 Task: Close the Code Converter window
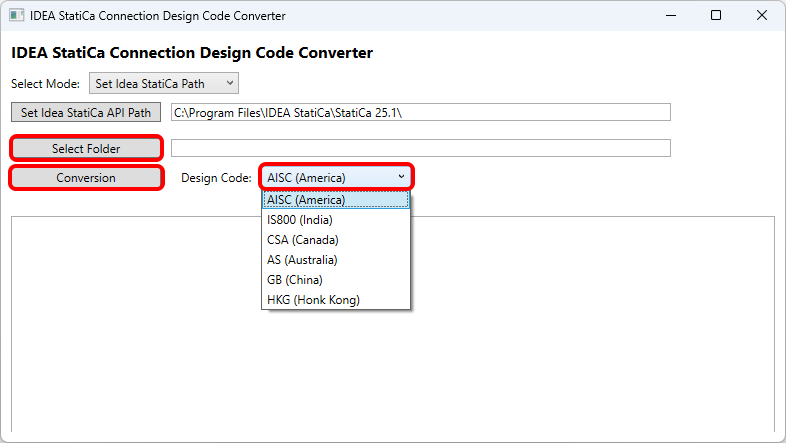(x=762, y=16)
